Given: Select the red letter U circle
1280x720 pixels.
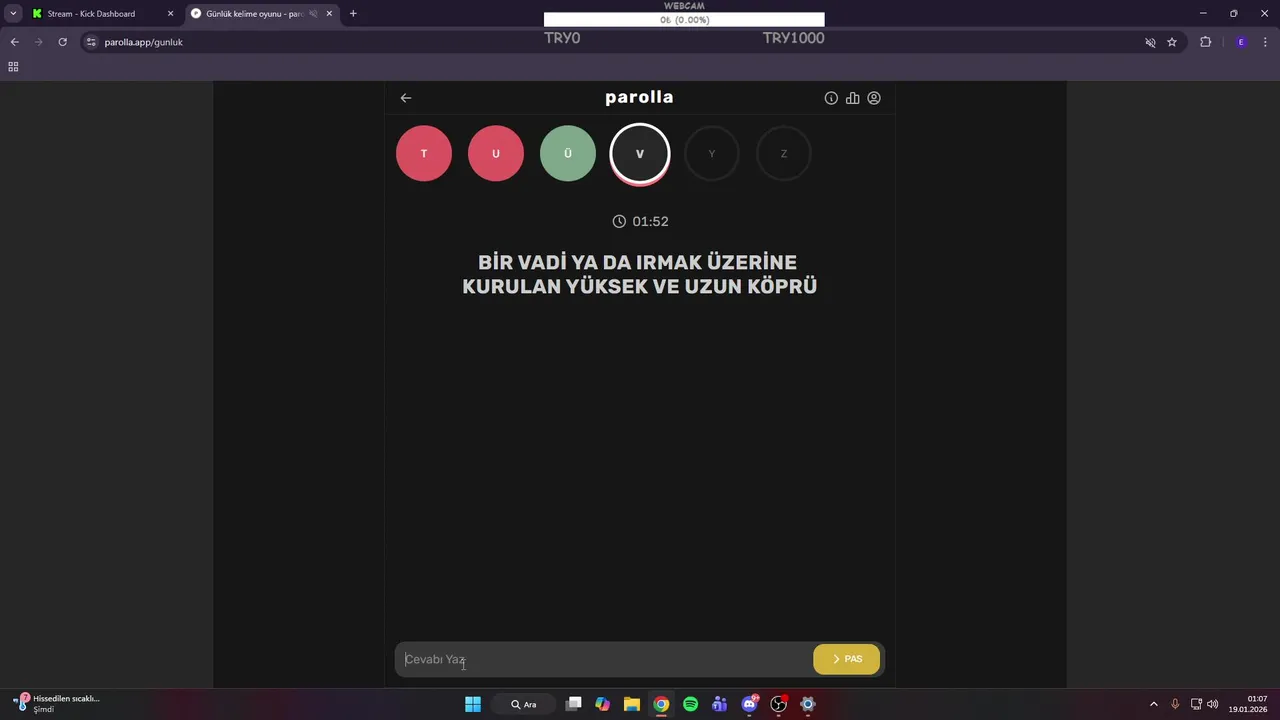Looking at the screenshot, I should 496,153.
